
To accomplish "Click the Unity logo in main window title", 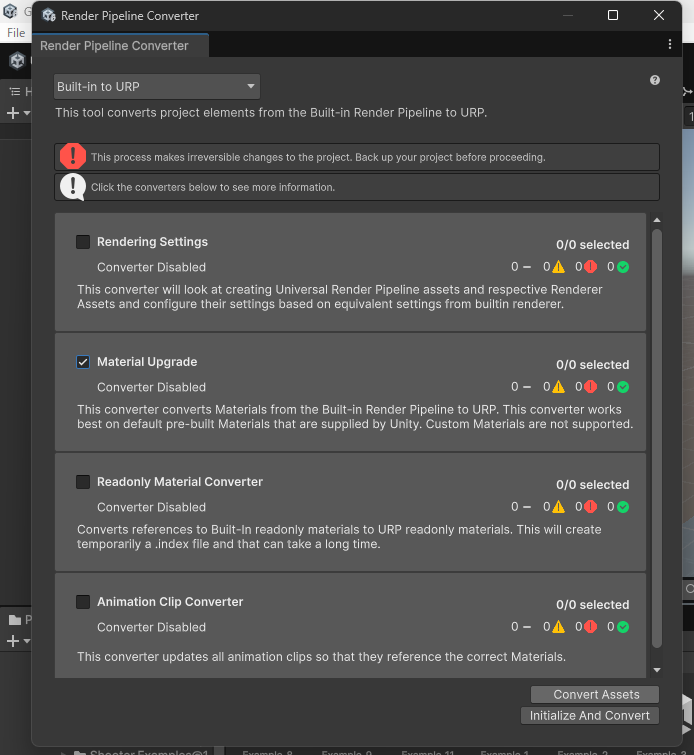I will (x=10, y=11).
